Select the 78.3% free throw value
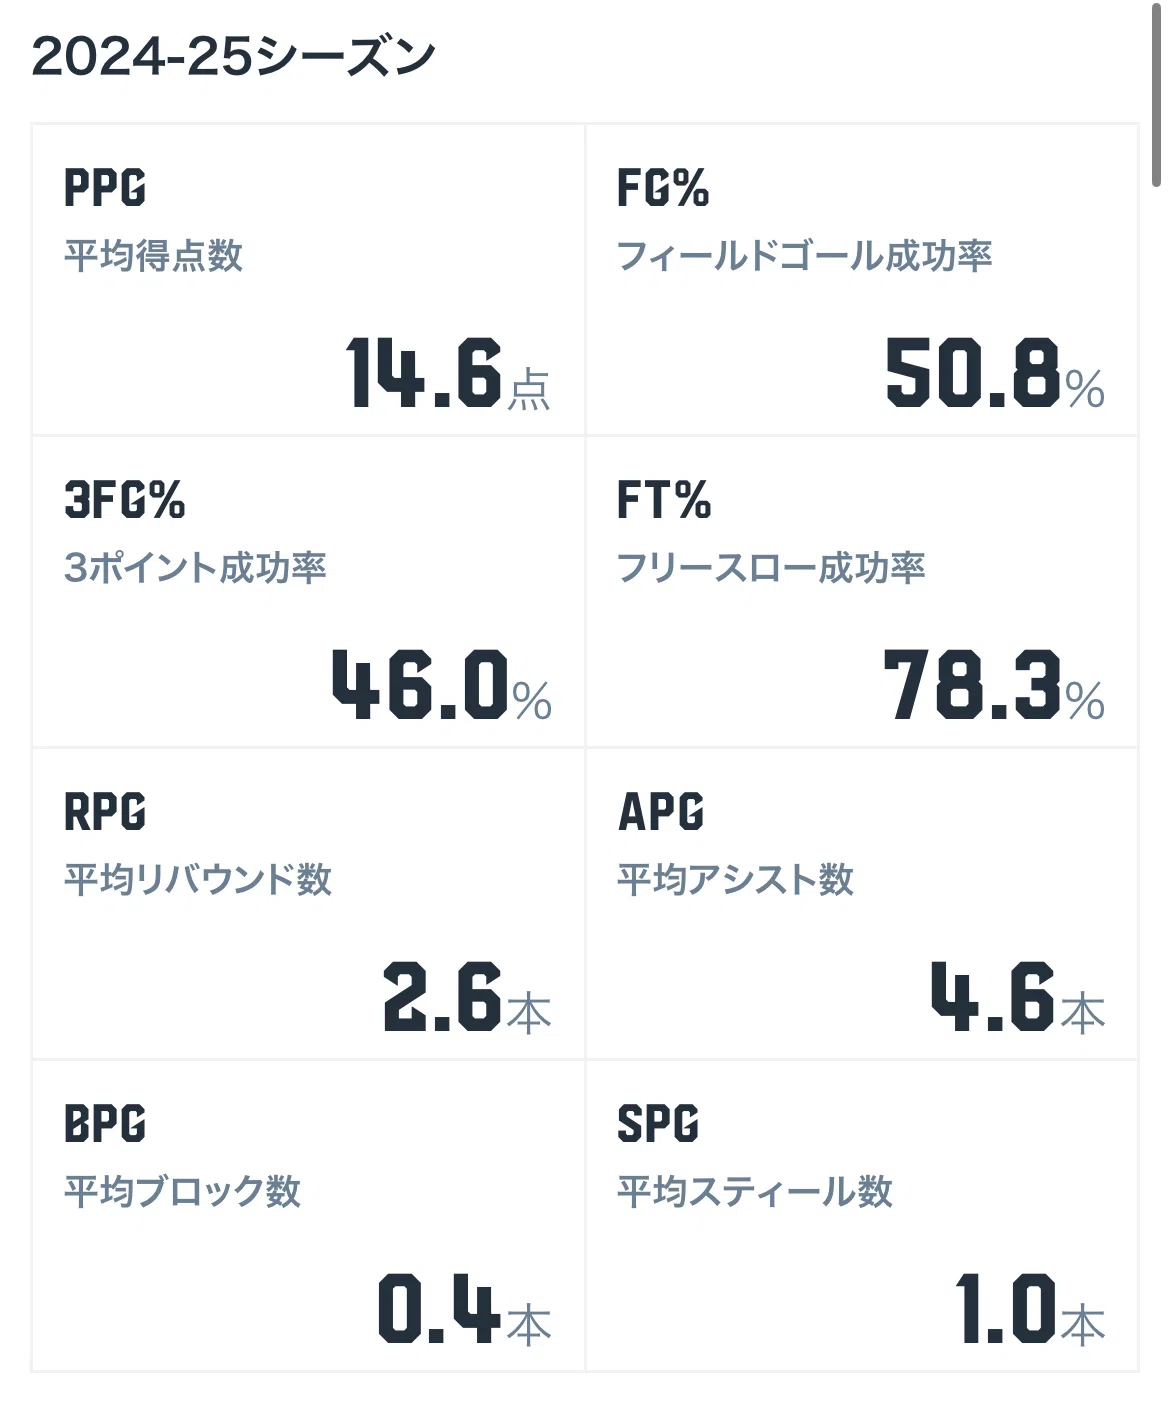The image size is (1170, 1402). (994, 685)
